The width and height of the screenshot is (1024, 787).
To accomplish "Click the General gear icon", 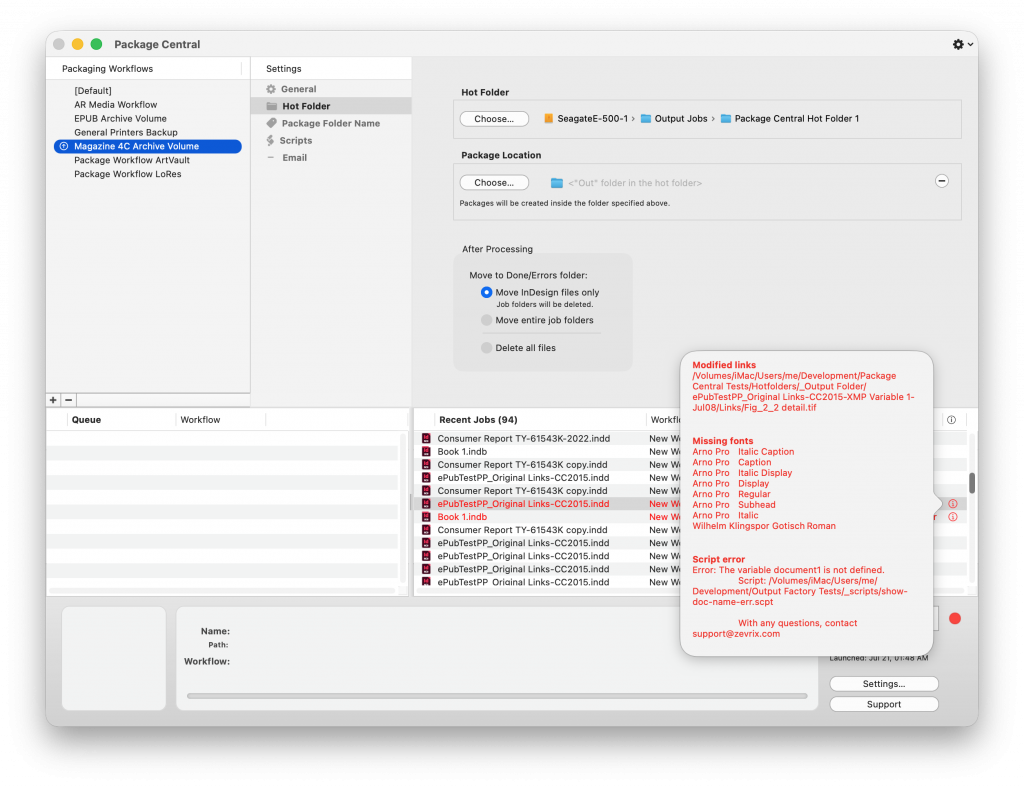I will (271, 89).
